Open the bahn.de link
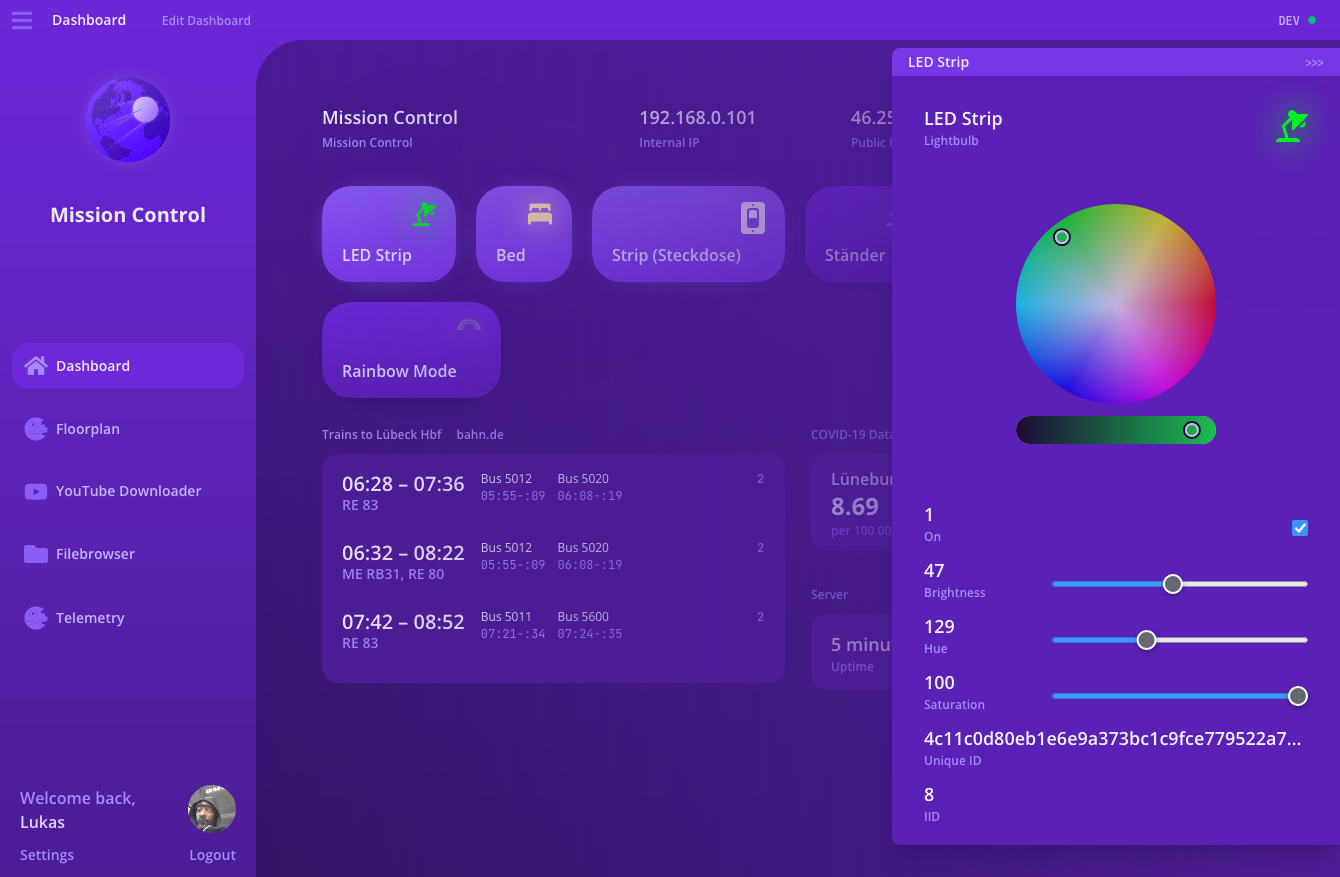Viewport: 1340px width, 877px height. [479, 434]
